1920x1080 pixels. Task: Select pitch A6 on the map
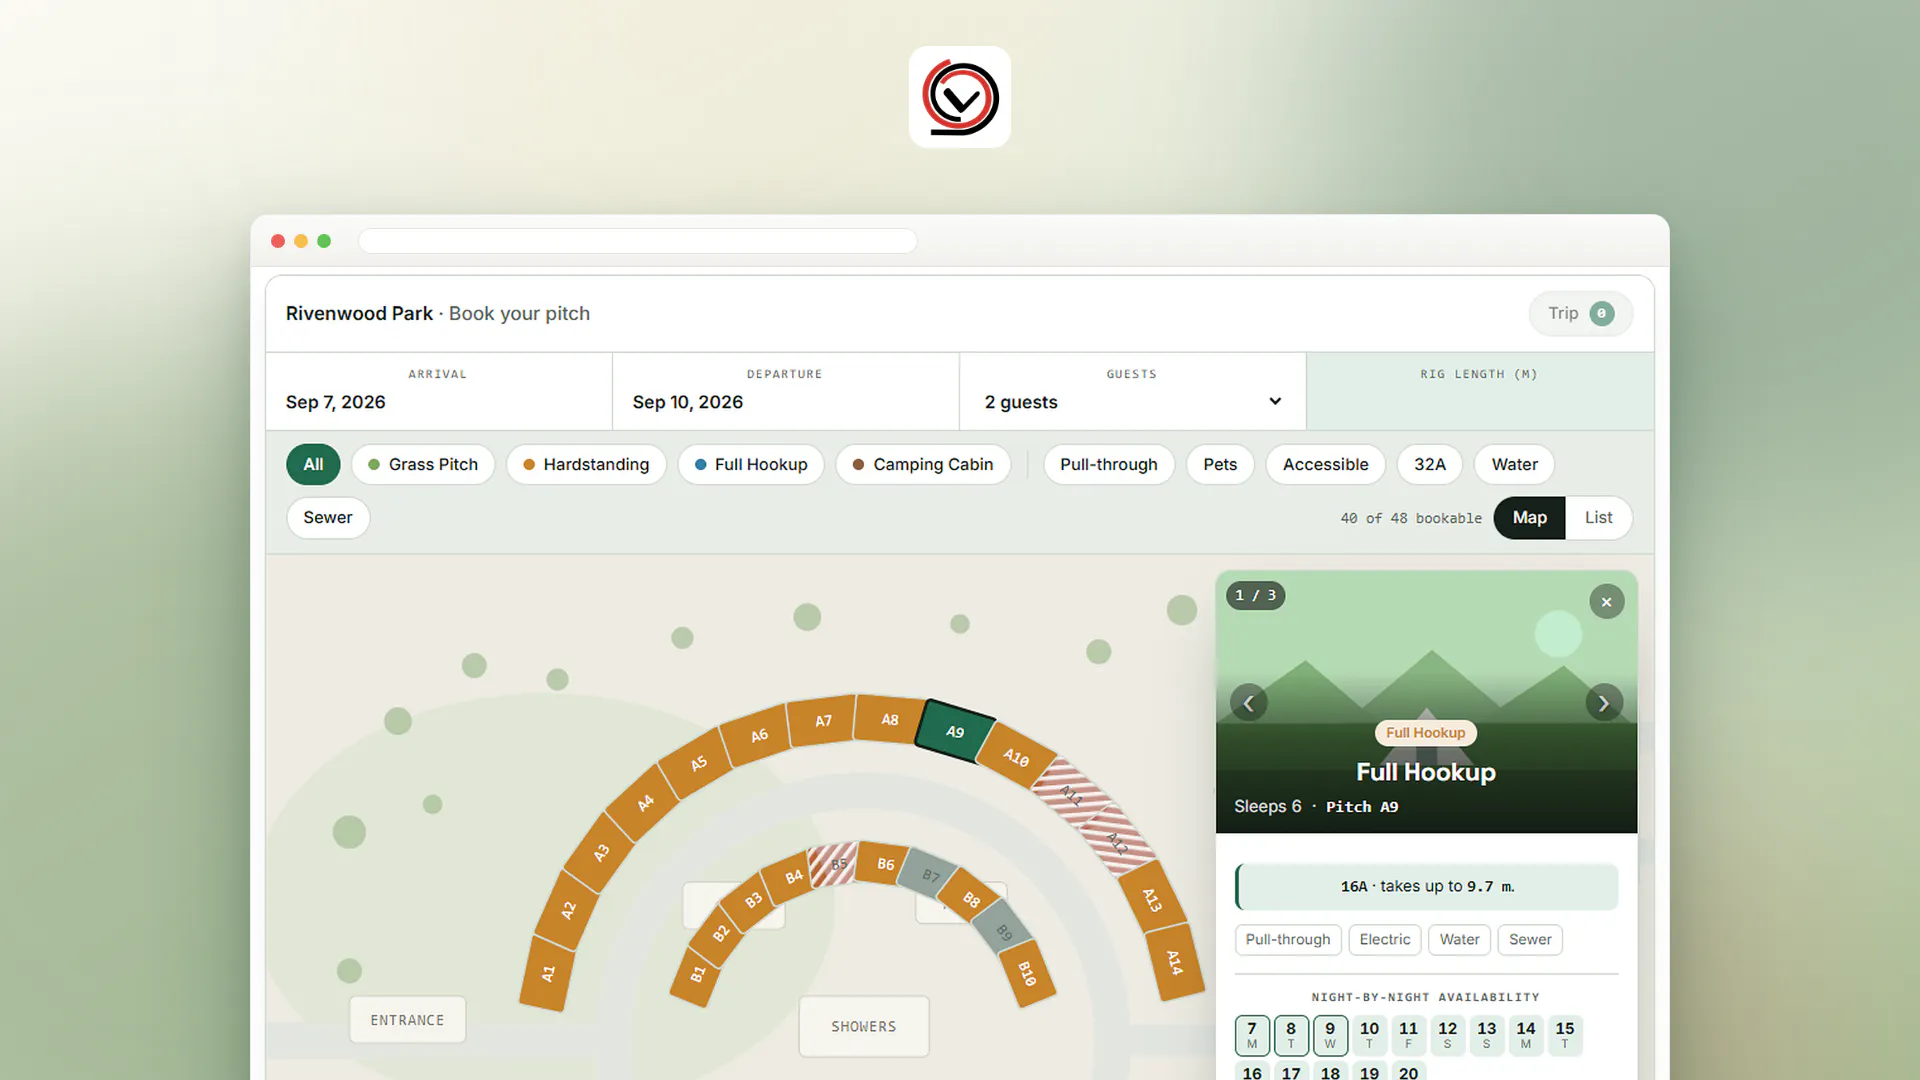(x=759, y=735)
